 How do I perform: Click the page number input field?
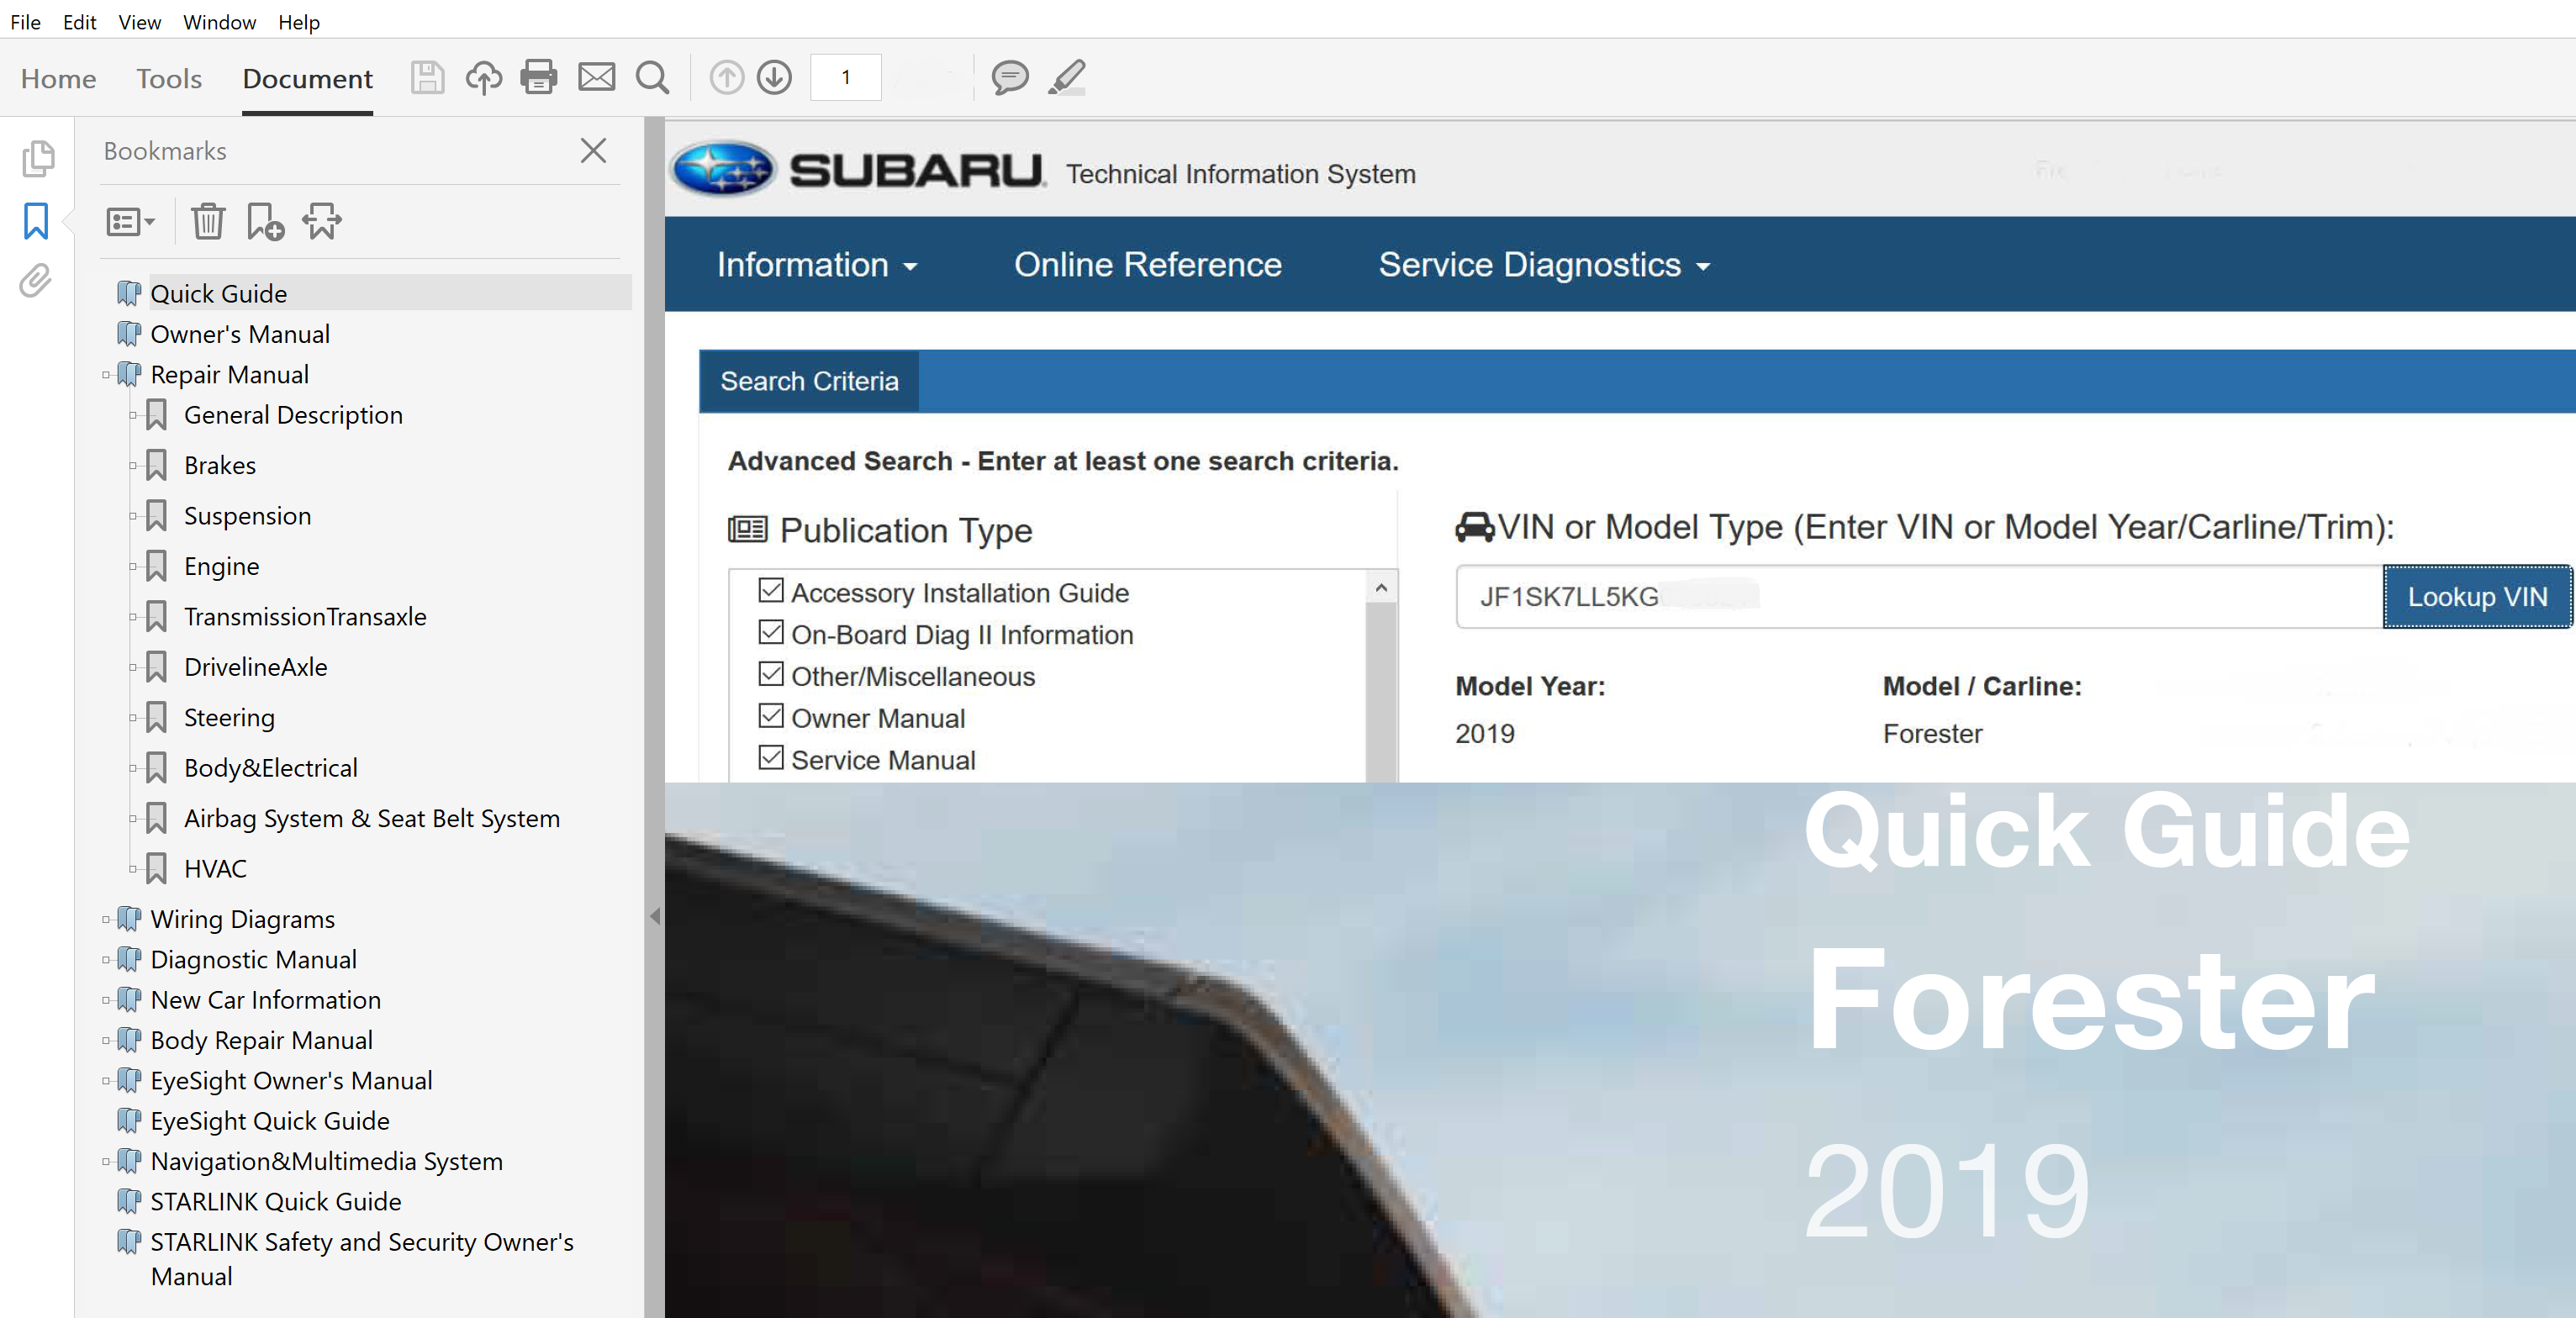point(845,77)
